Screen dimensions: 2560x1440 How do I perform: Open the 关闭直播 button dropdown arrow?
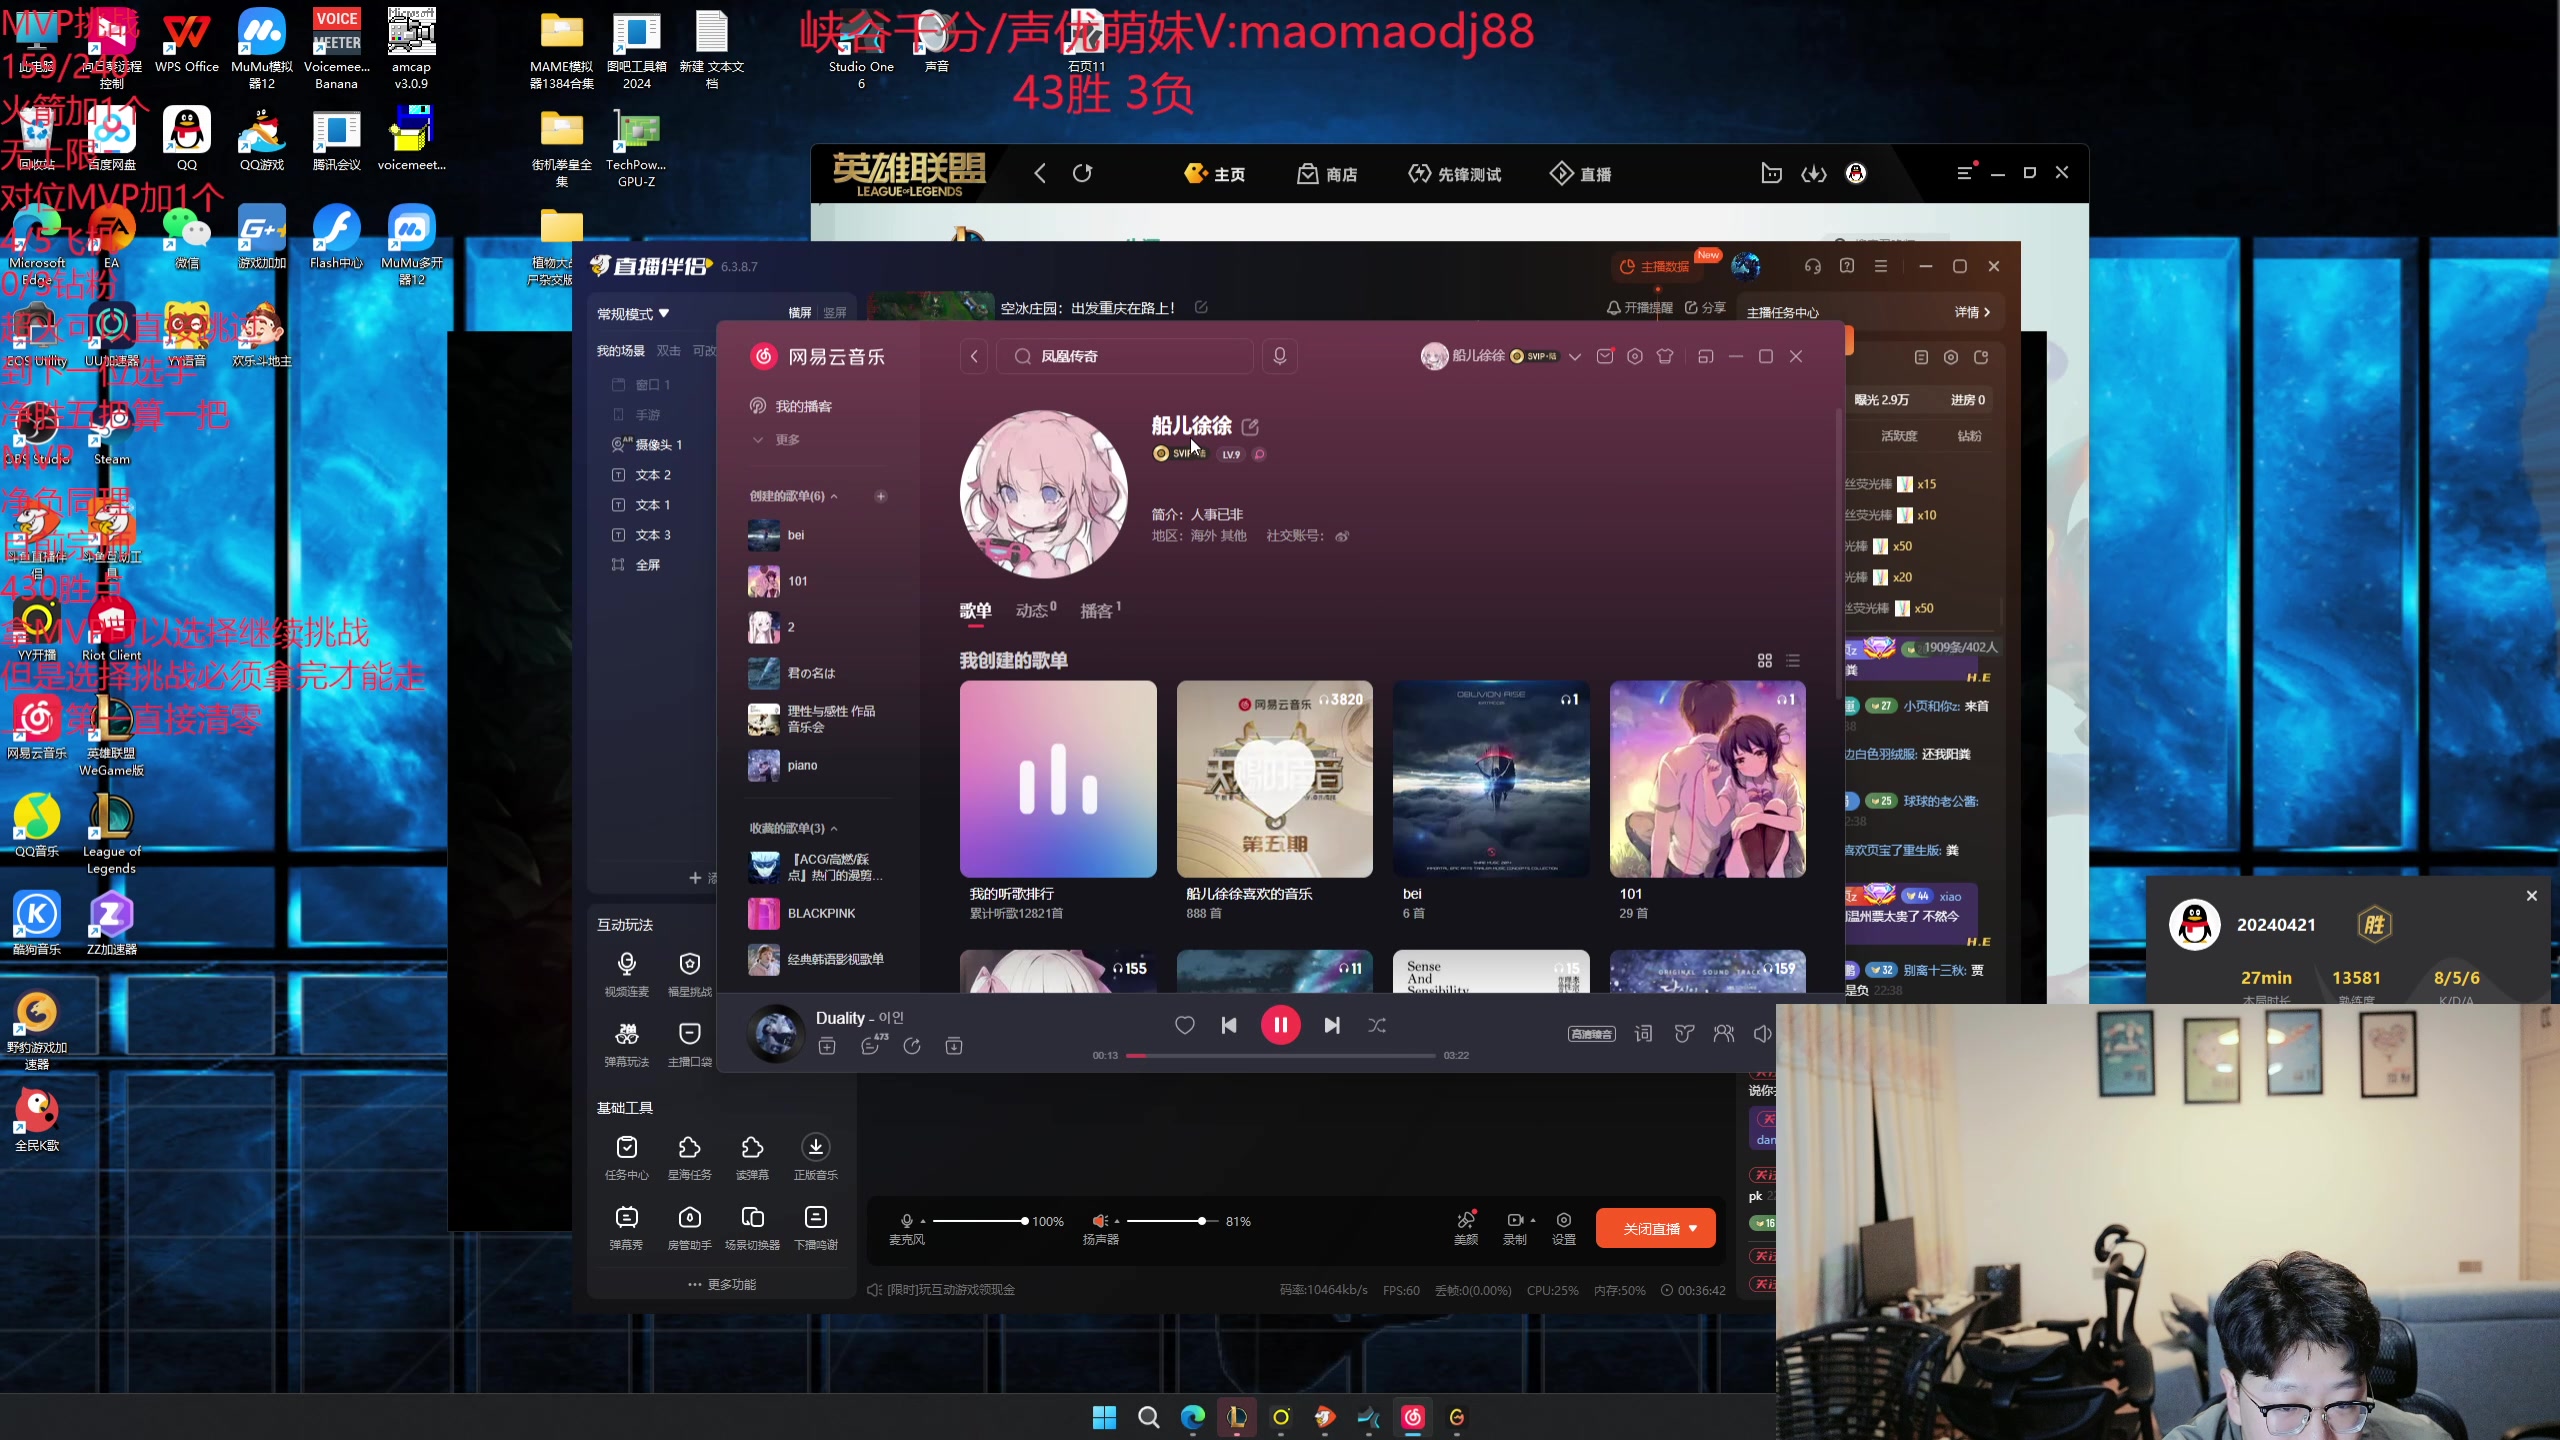point(1693,1228)
